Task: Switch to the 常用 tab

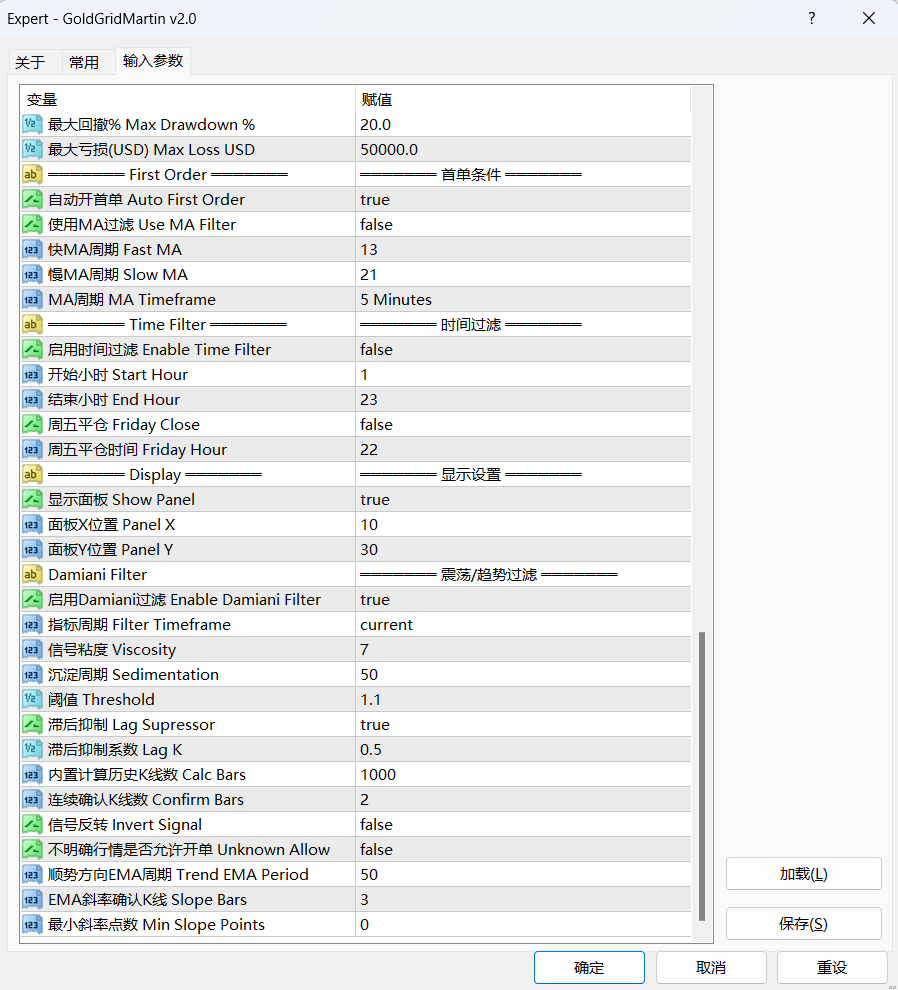Action: tap(86, 61)
